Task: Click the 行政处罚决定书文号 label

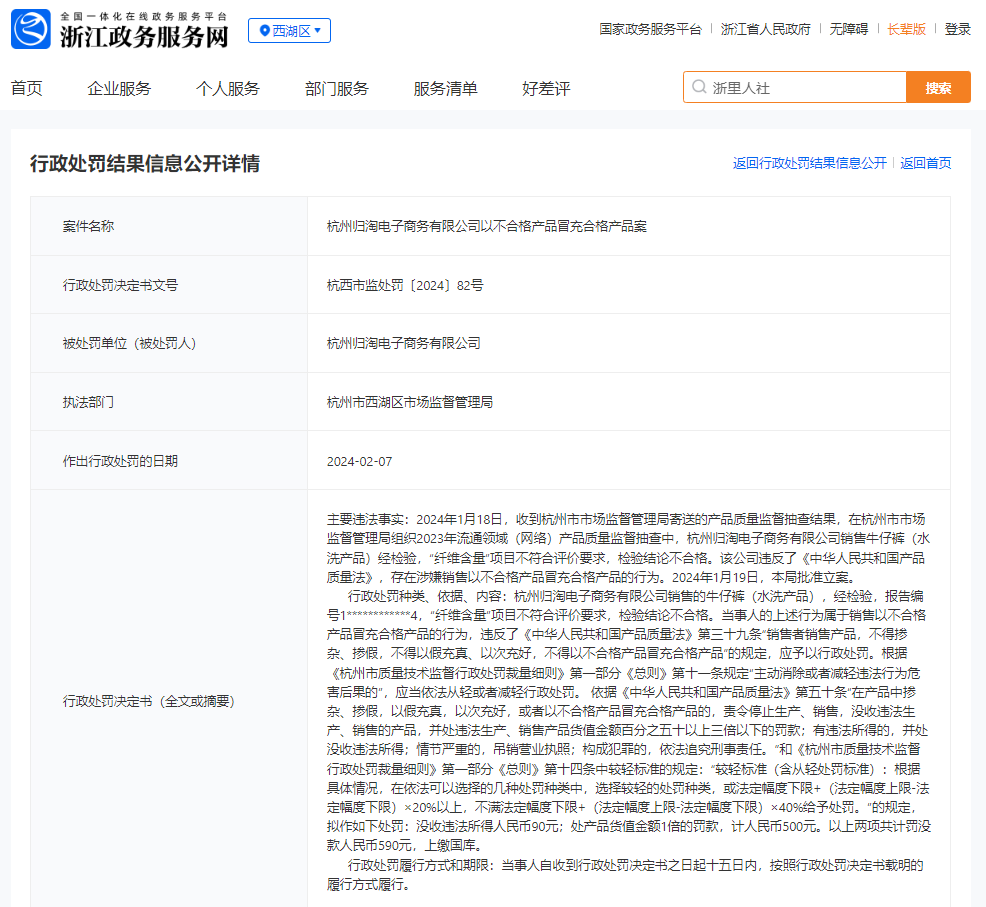Action: (120, 285)
